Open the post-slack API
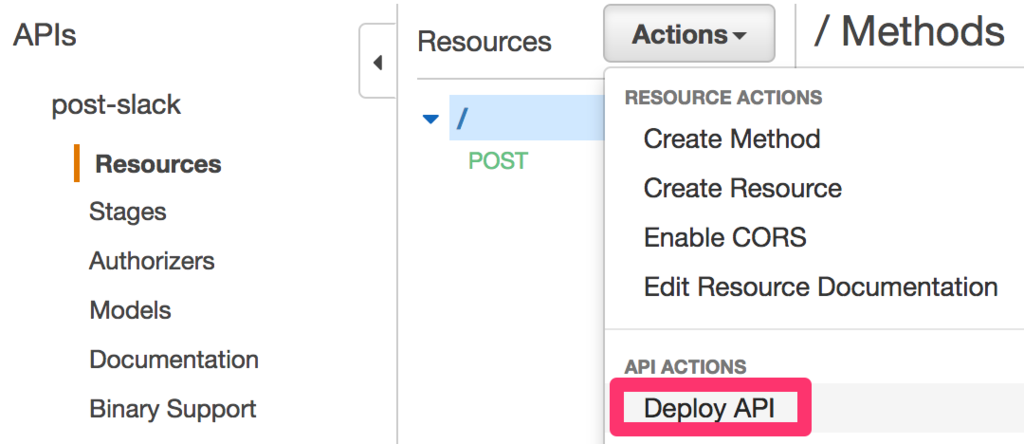The height and width of the screenshot is (444, 1024). [x=116, y=104]
